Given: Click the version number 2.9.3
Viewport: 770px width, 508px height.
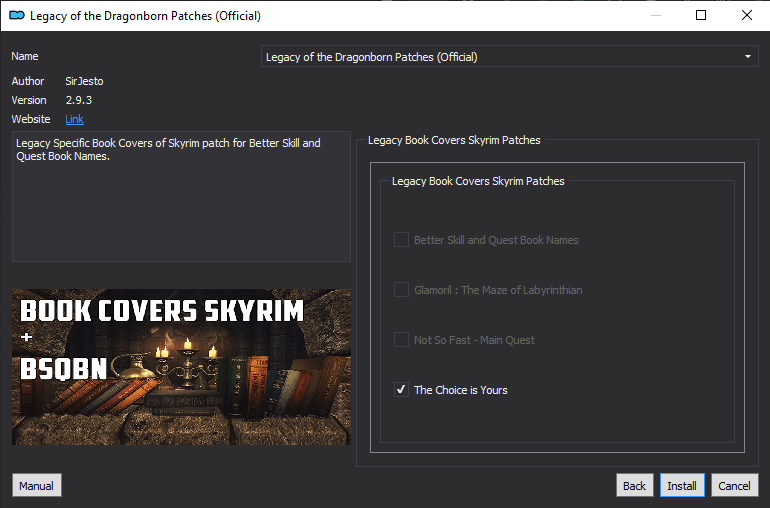Looking at the screenshot, I should 79,100.
